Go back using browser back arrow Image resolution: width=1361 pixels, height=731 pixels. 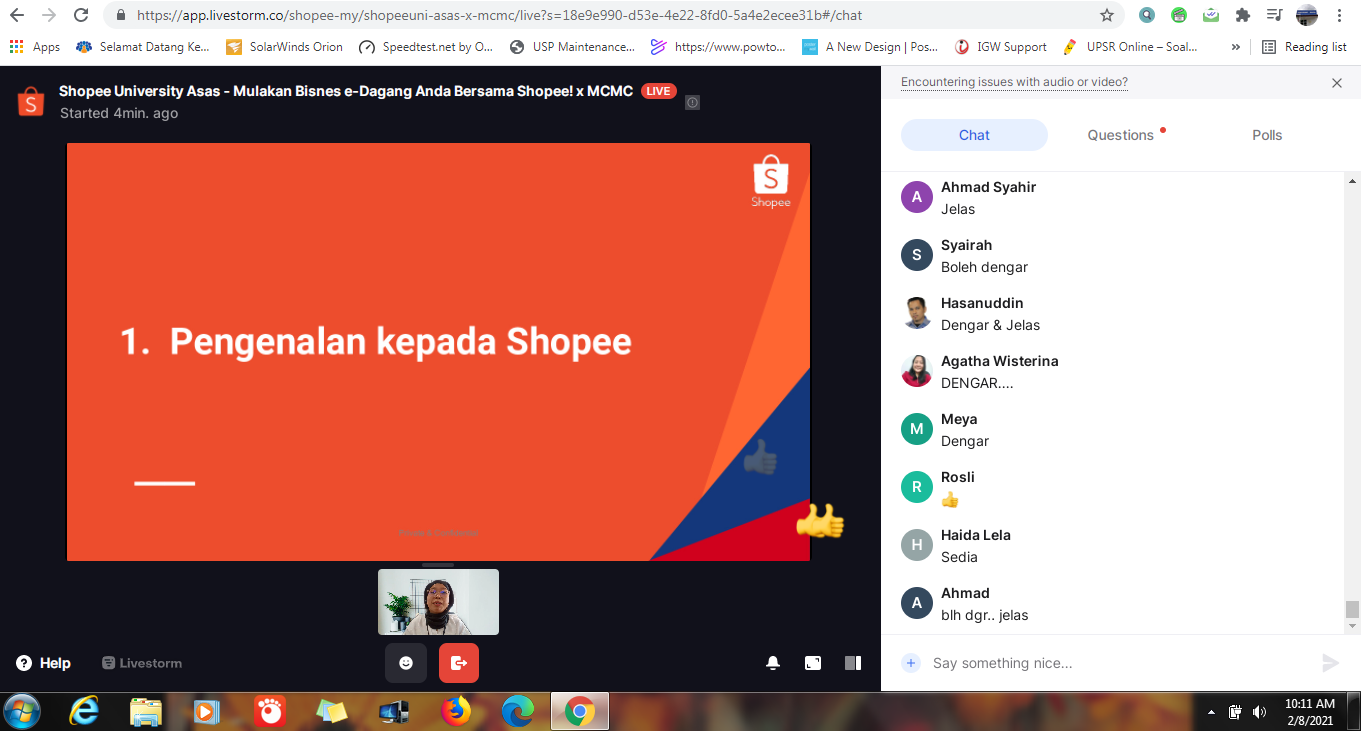click(17, 15)
